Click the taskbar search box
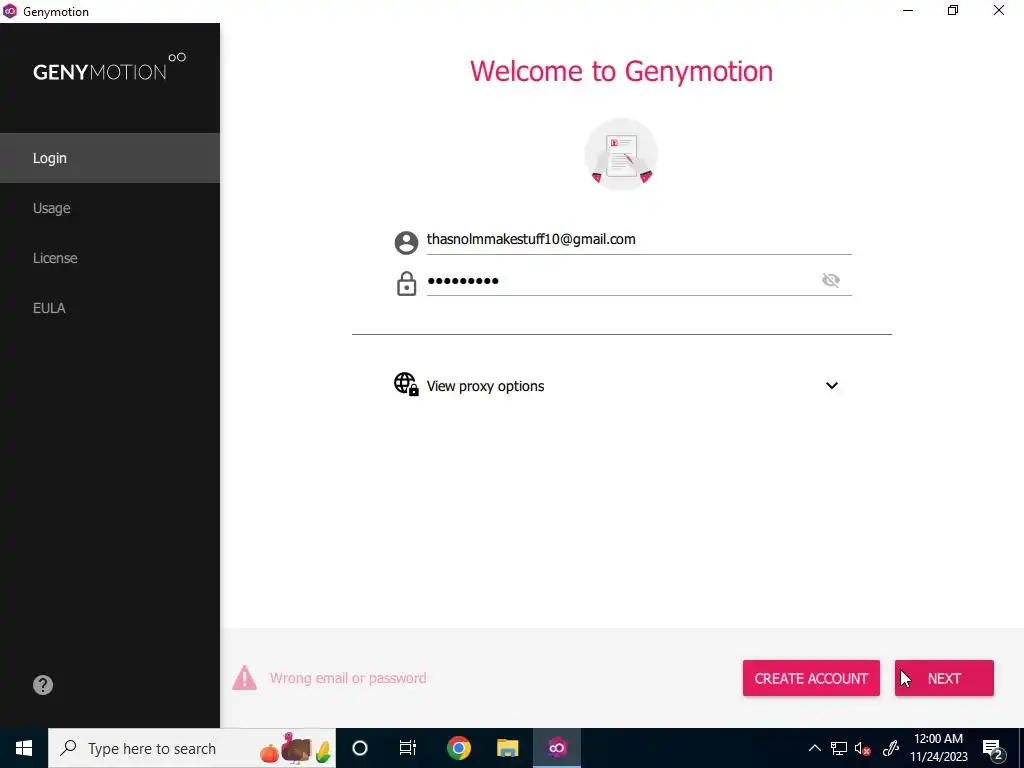This screenshot has width=1024, height=768. pos(192,748)
